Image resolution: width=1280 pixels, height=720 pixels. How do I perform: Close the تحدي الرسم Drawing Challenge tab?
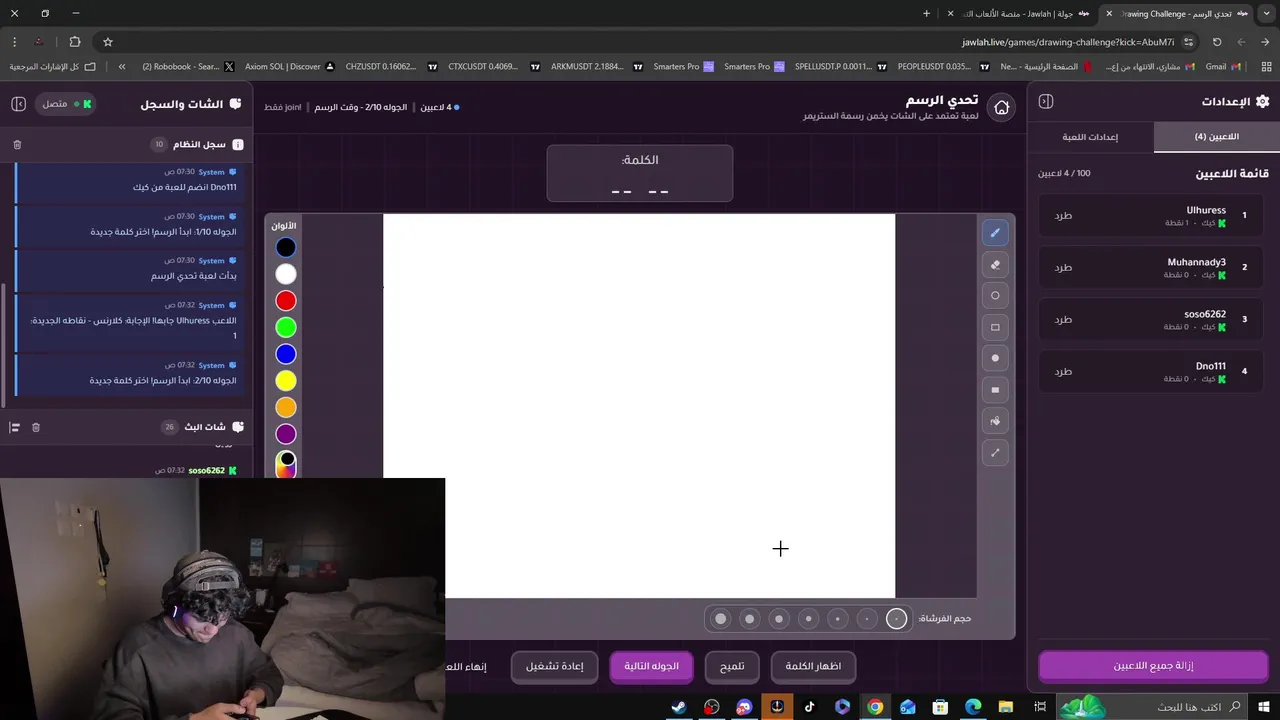pos(1108,14)
